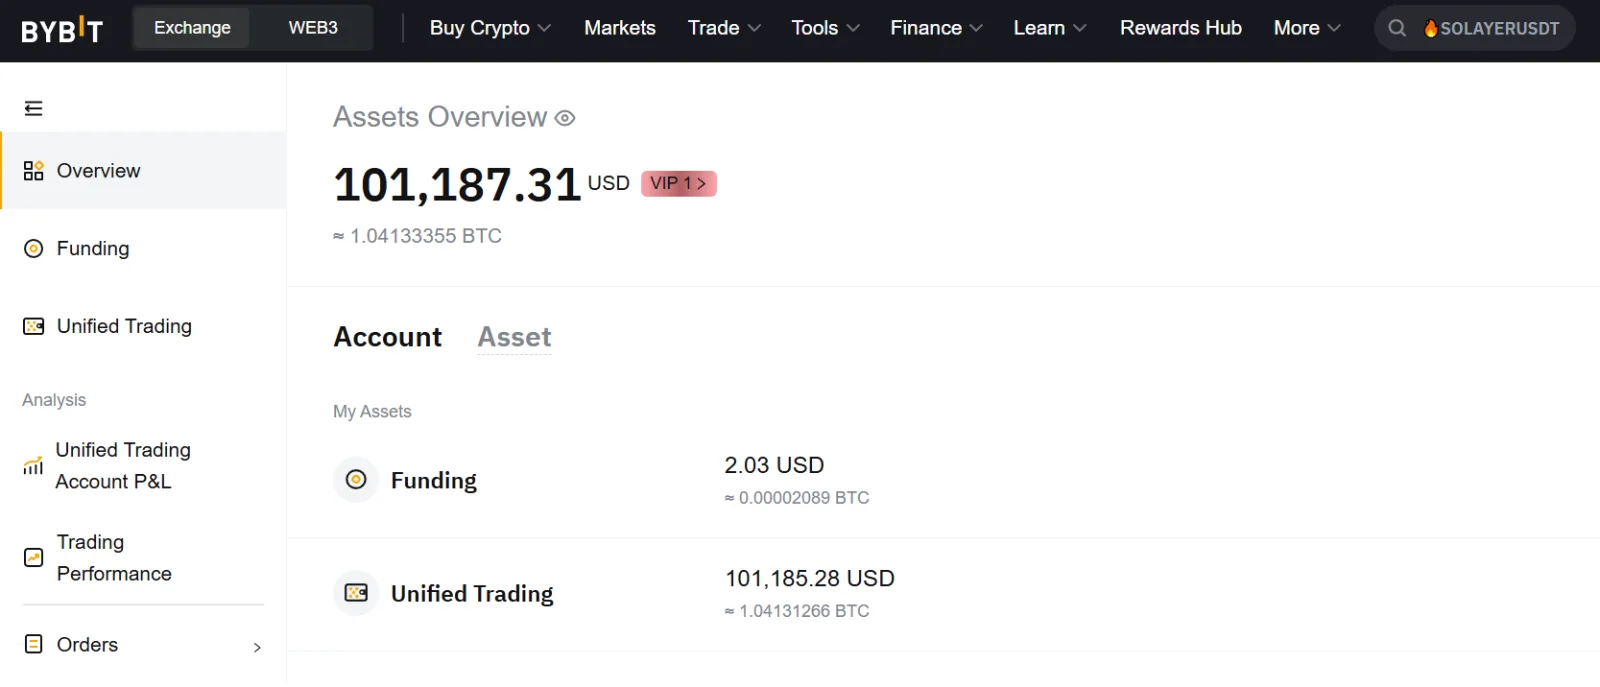This screenshot has height=687, width=1600.
Task: Click the Orders document icon
Action: pyautogui.click(x=34, y=644)
